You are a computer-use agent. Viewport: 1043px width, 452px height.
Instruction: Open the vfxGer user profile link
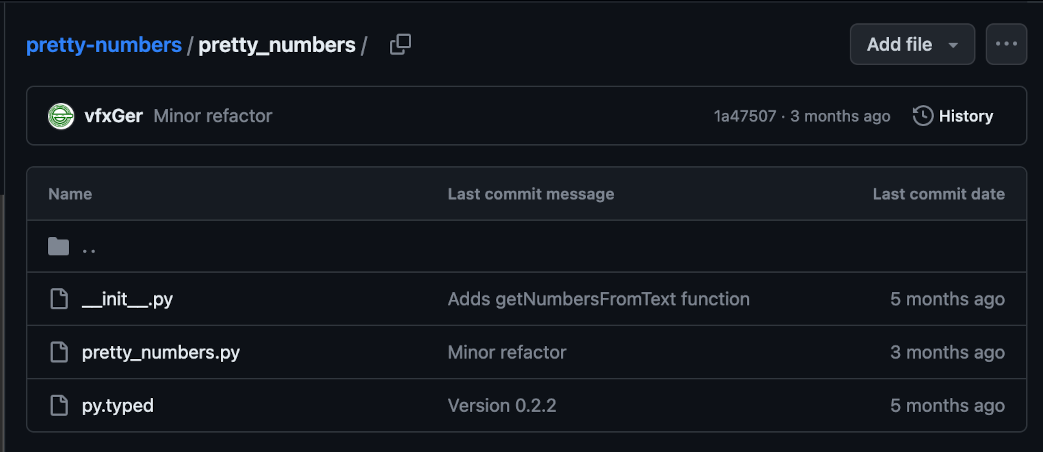(113, 116)
